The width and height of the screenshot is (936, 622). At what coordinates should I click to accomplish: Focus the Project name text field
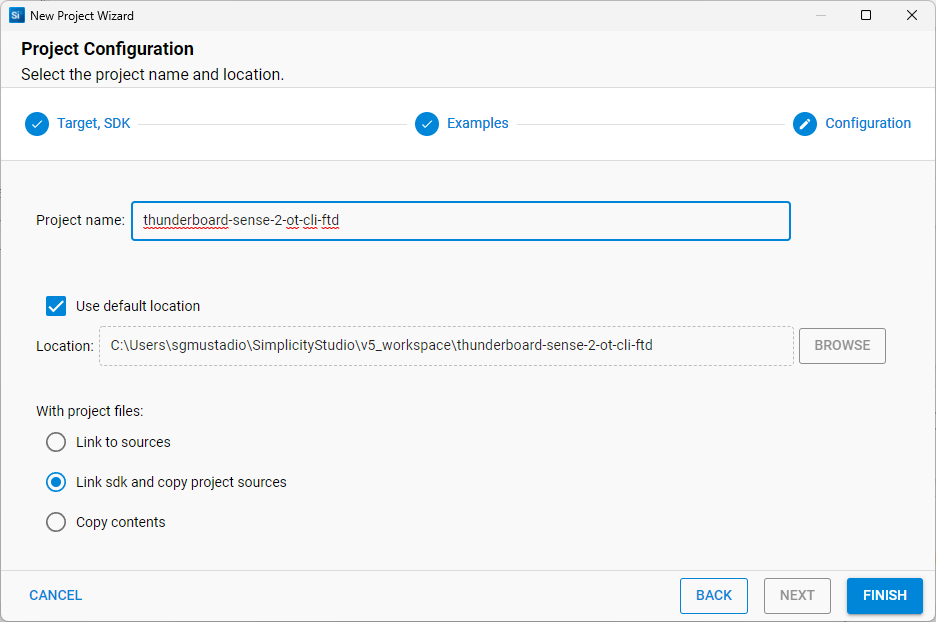(460, 221)
